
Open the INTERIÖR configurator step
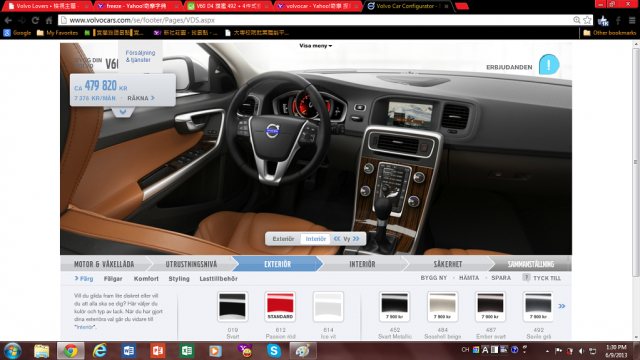click(x=362, y=264)
